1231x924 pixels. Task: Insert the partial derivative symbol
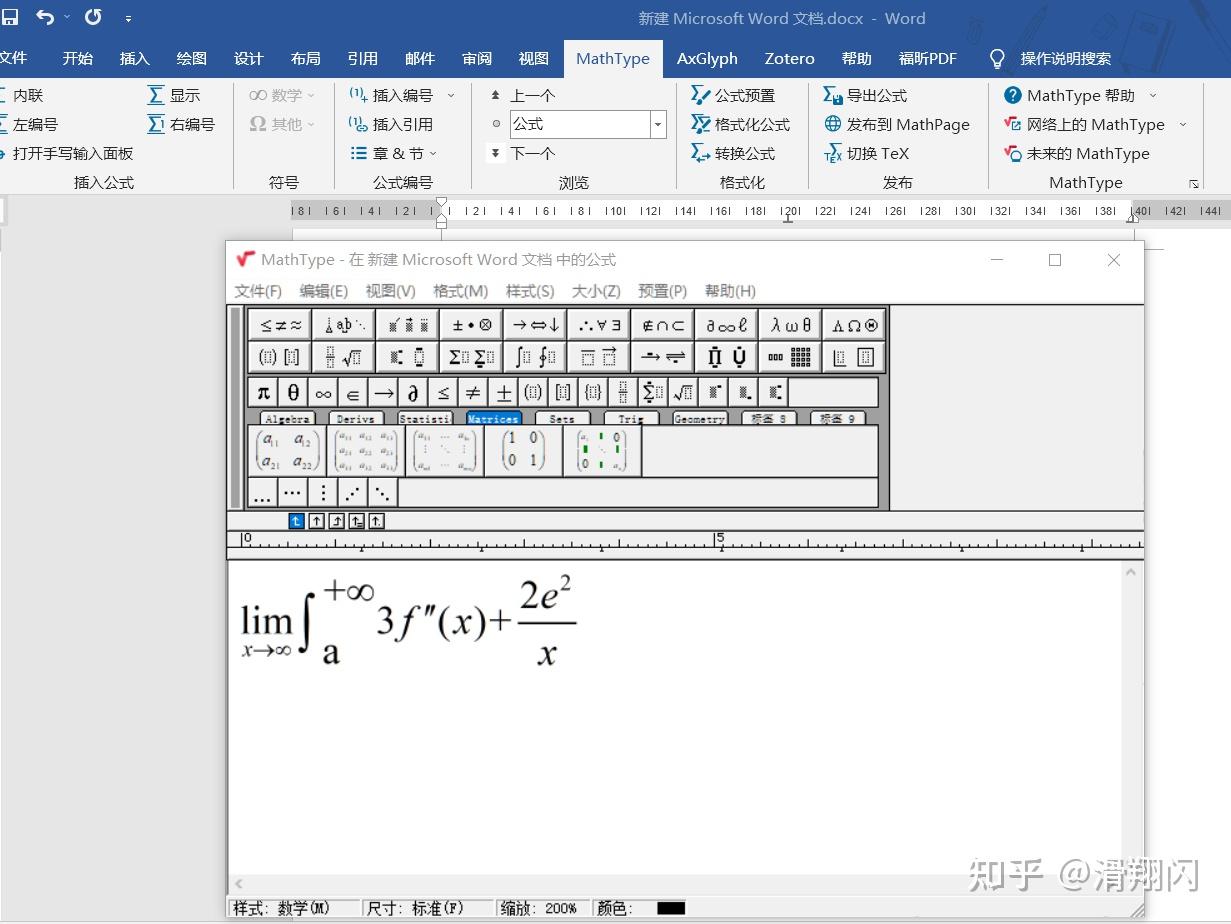413,392
